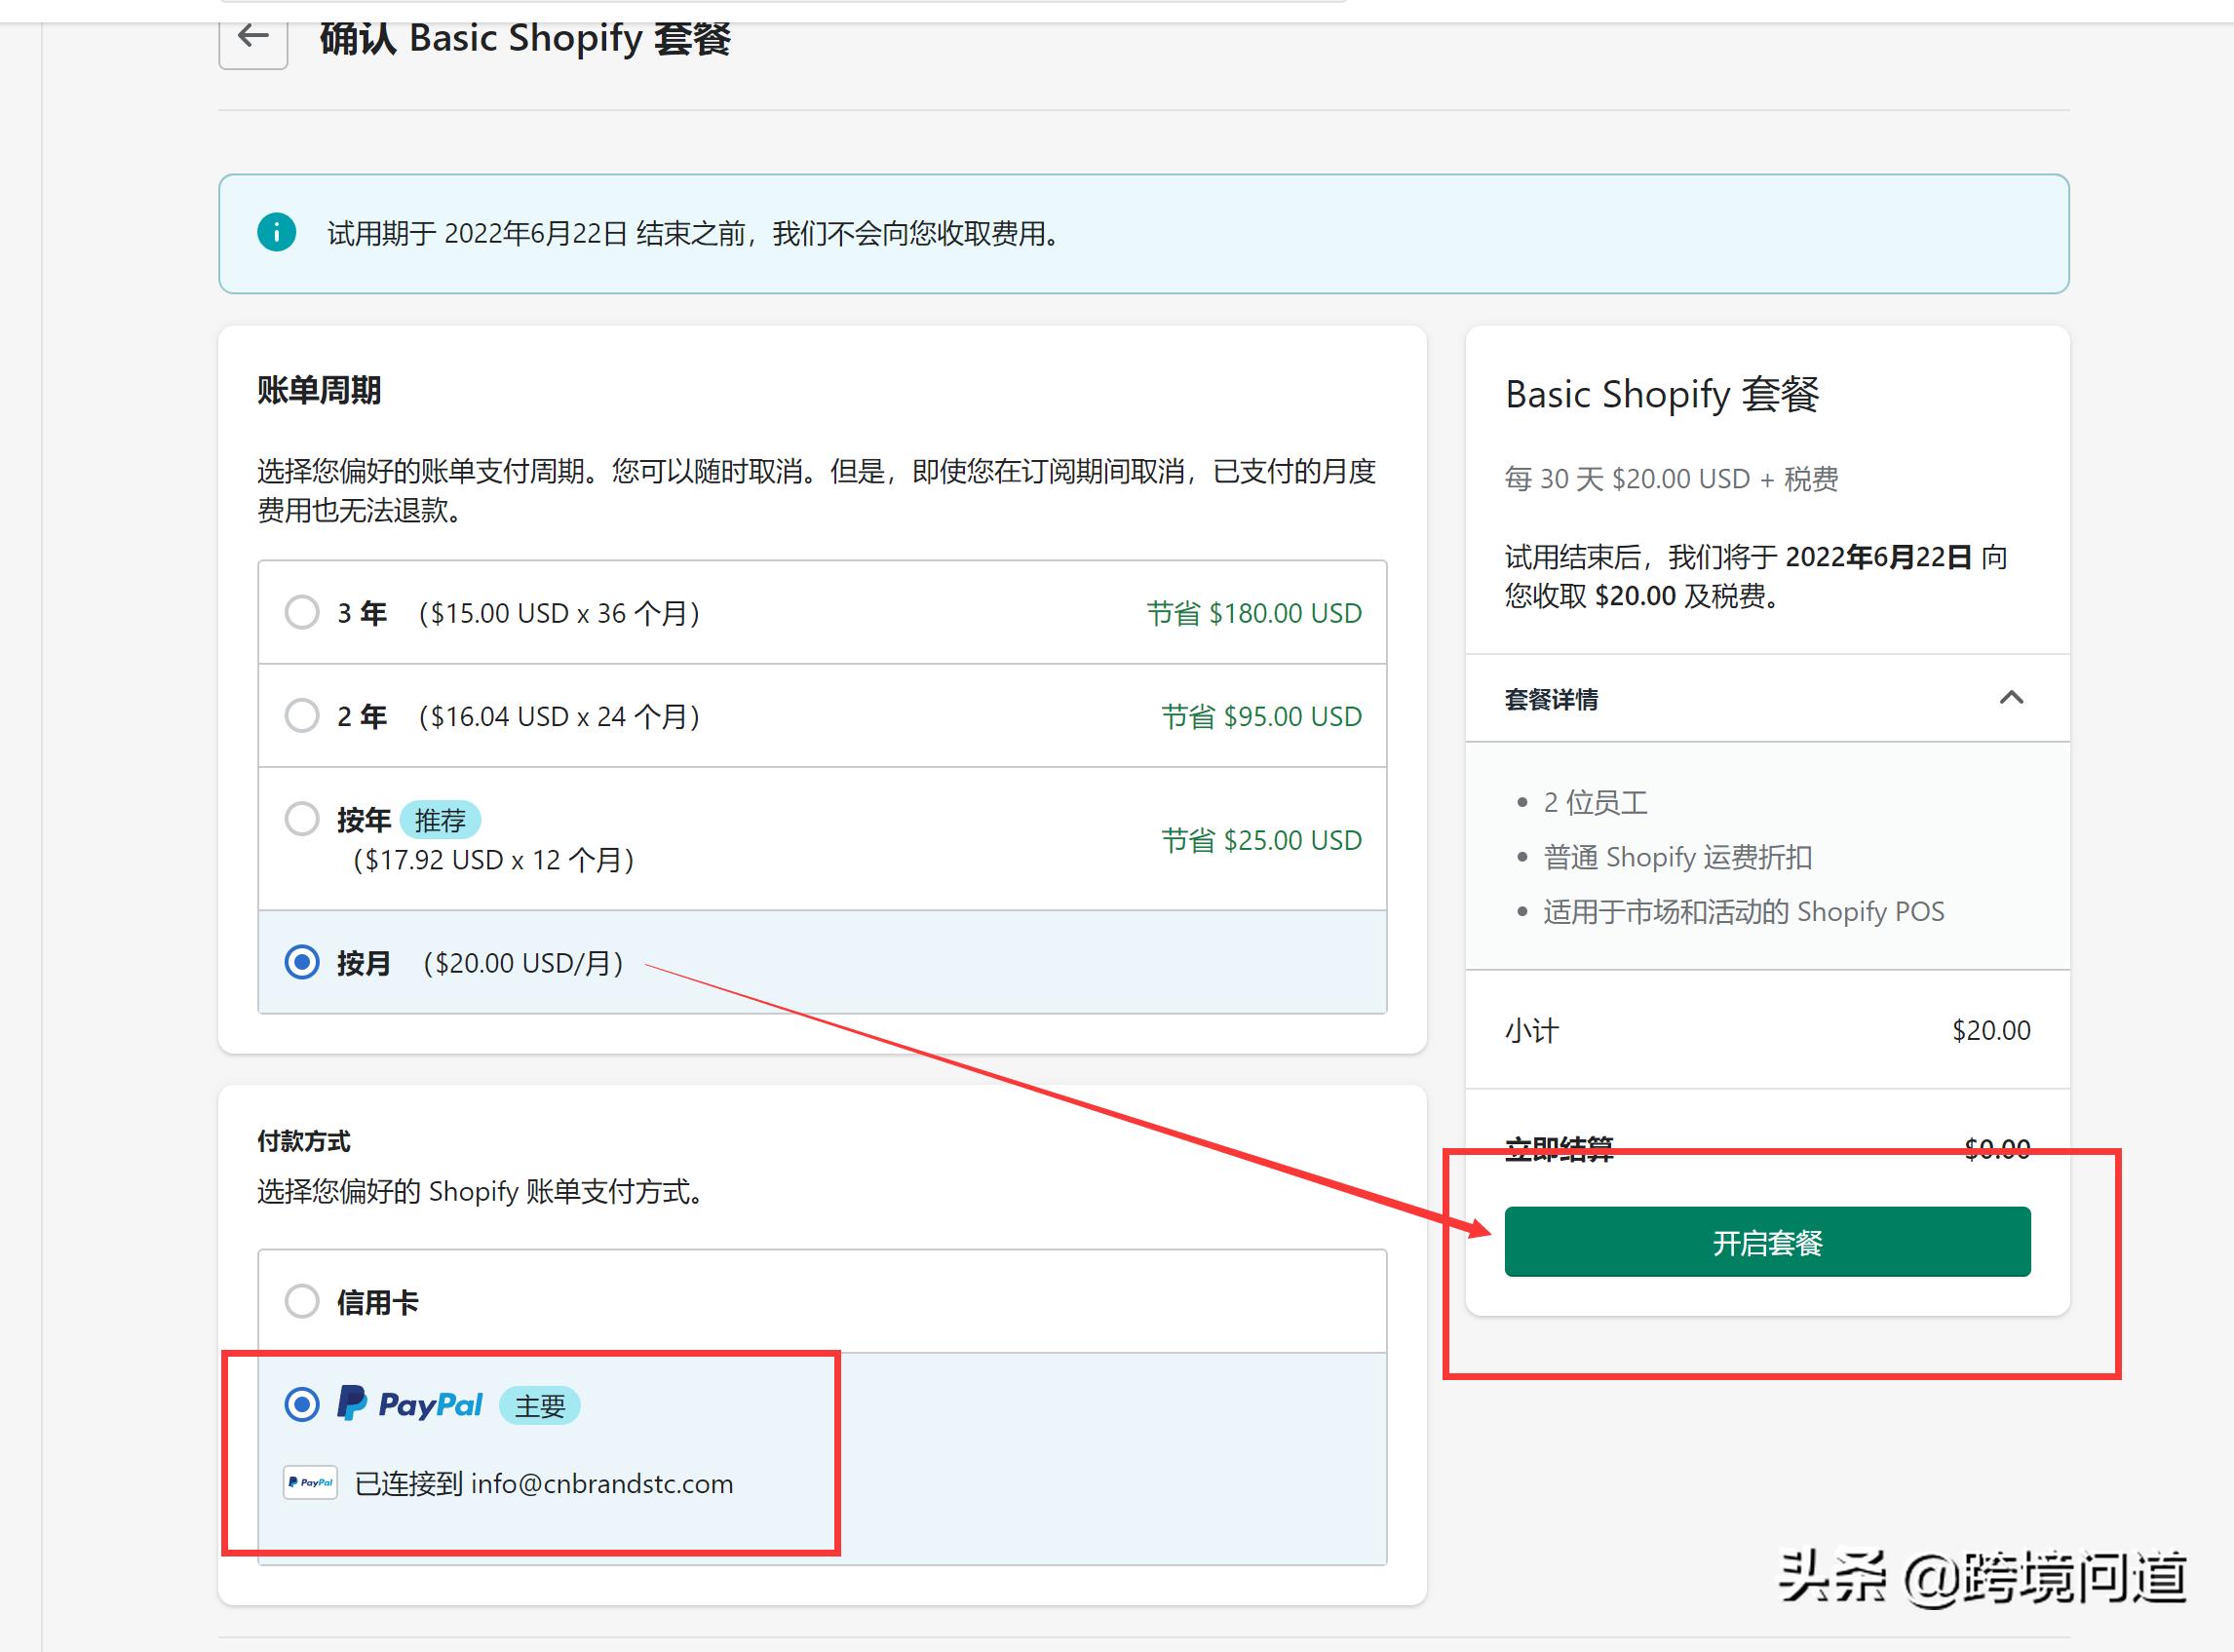
Task: Click the 主要 badge next to PayPal
Action: (x=539, y=1406)
